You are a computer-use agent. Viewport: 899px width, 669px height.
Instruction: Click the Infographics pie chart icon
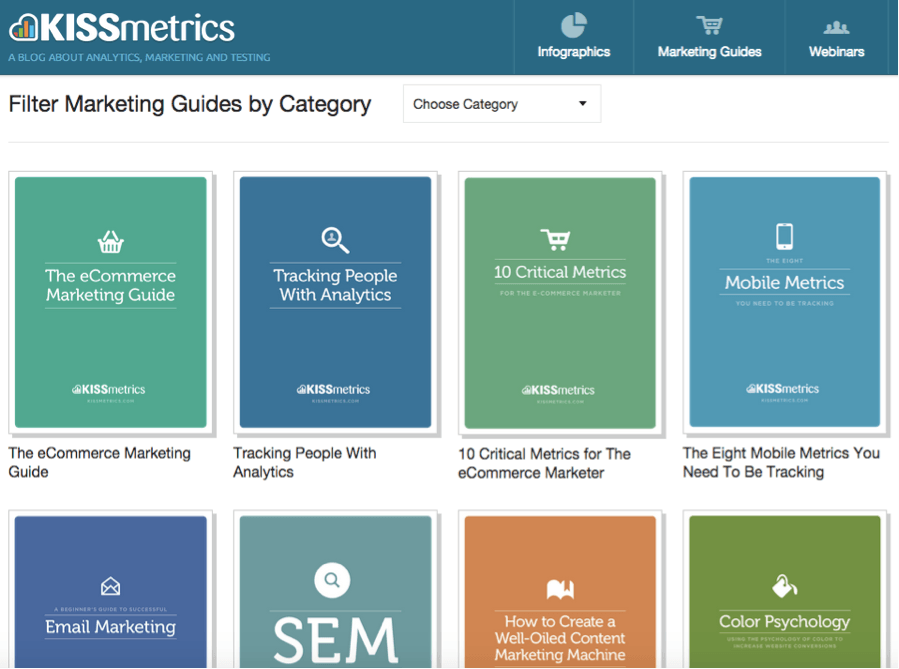tap(573, 25)
